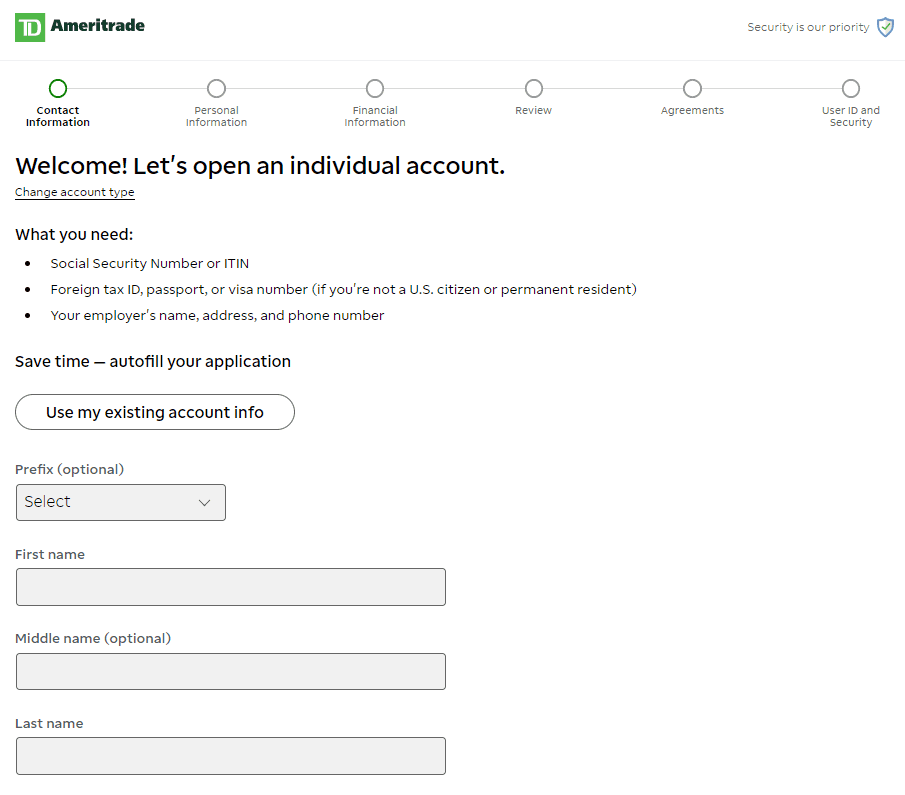Select the User ID and Security step circle
905x795 pixels.
[x=851, y=88]
